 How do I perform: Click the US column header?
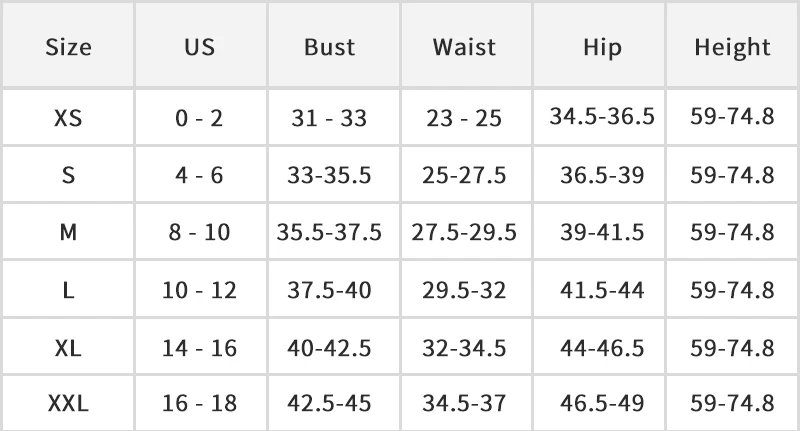[x=199, y=47]
